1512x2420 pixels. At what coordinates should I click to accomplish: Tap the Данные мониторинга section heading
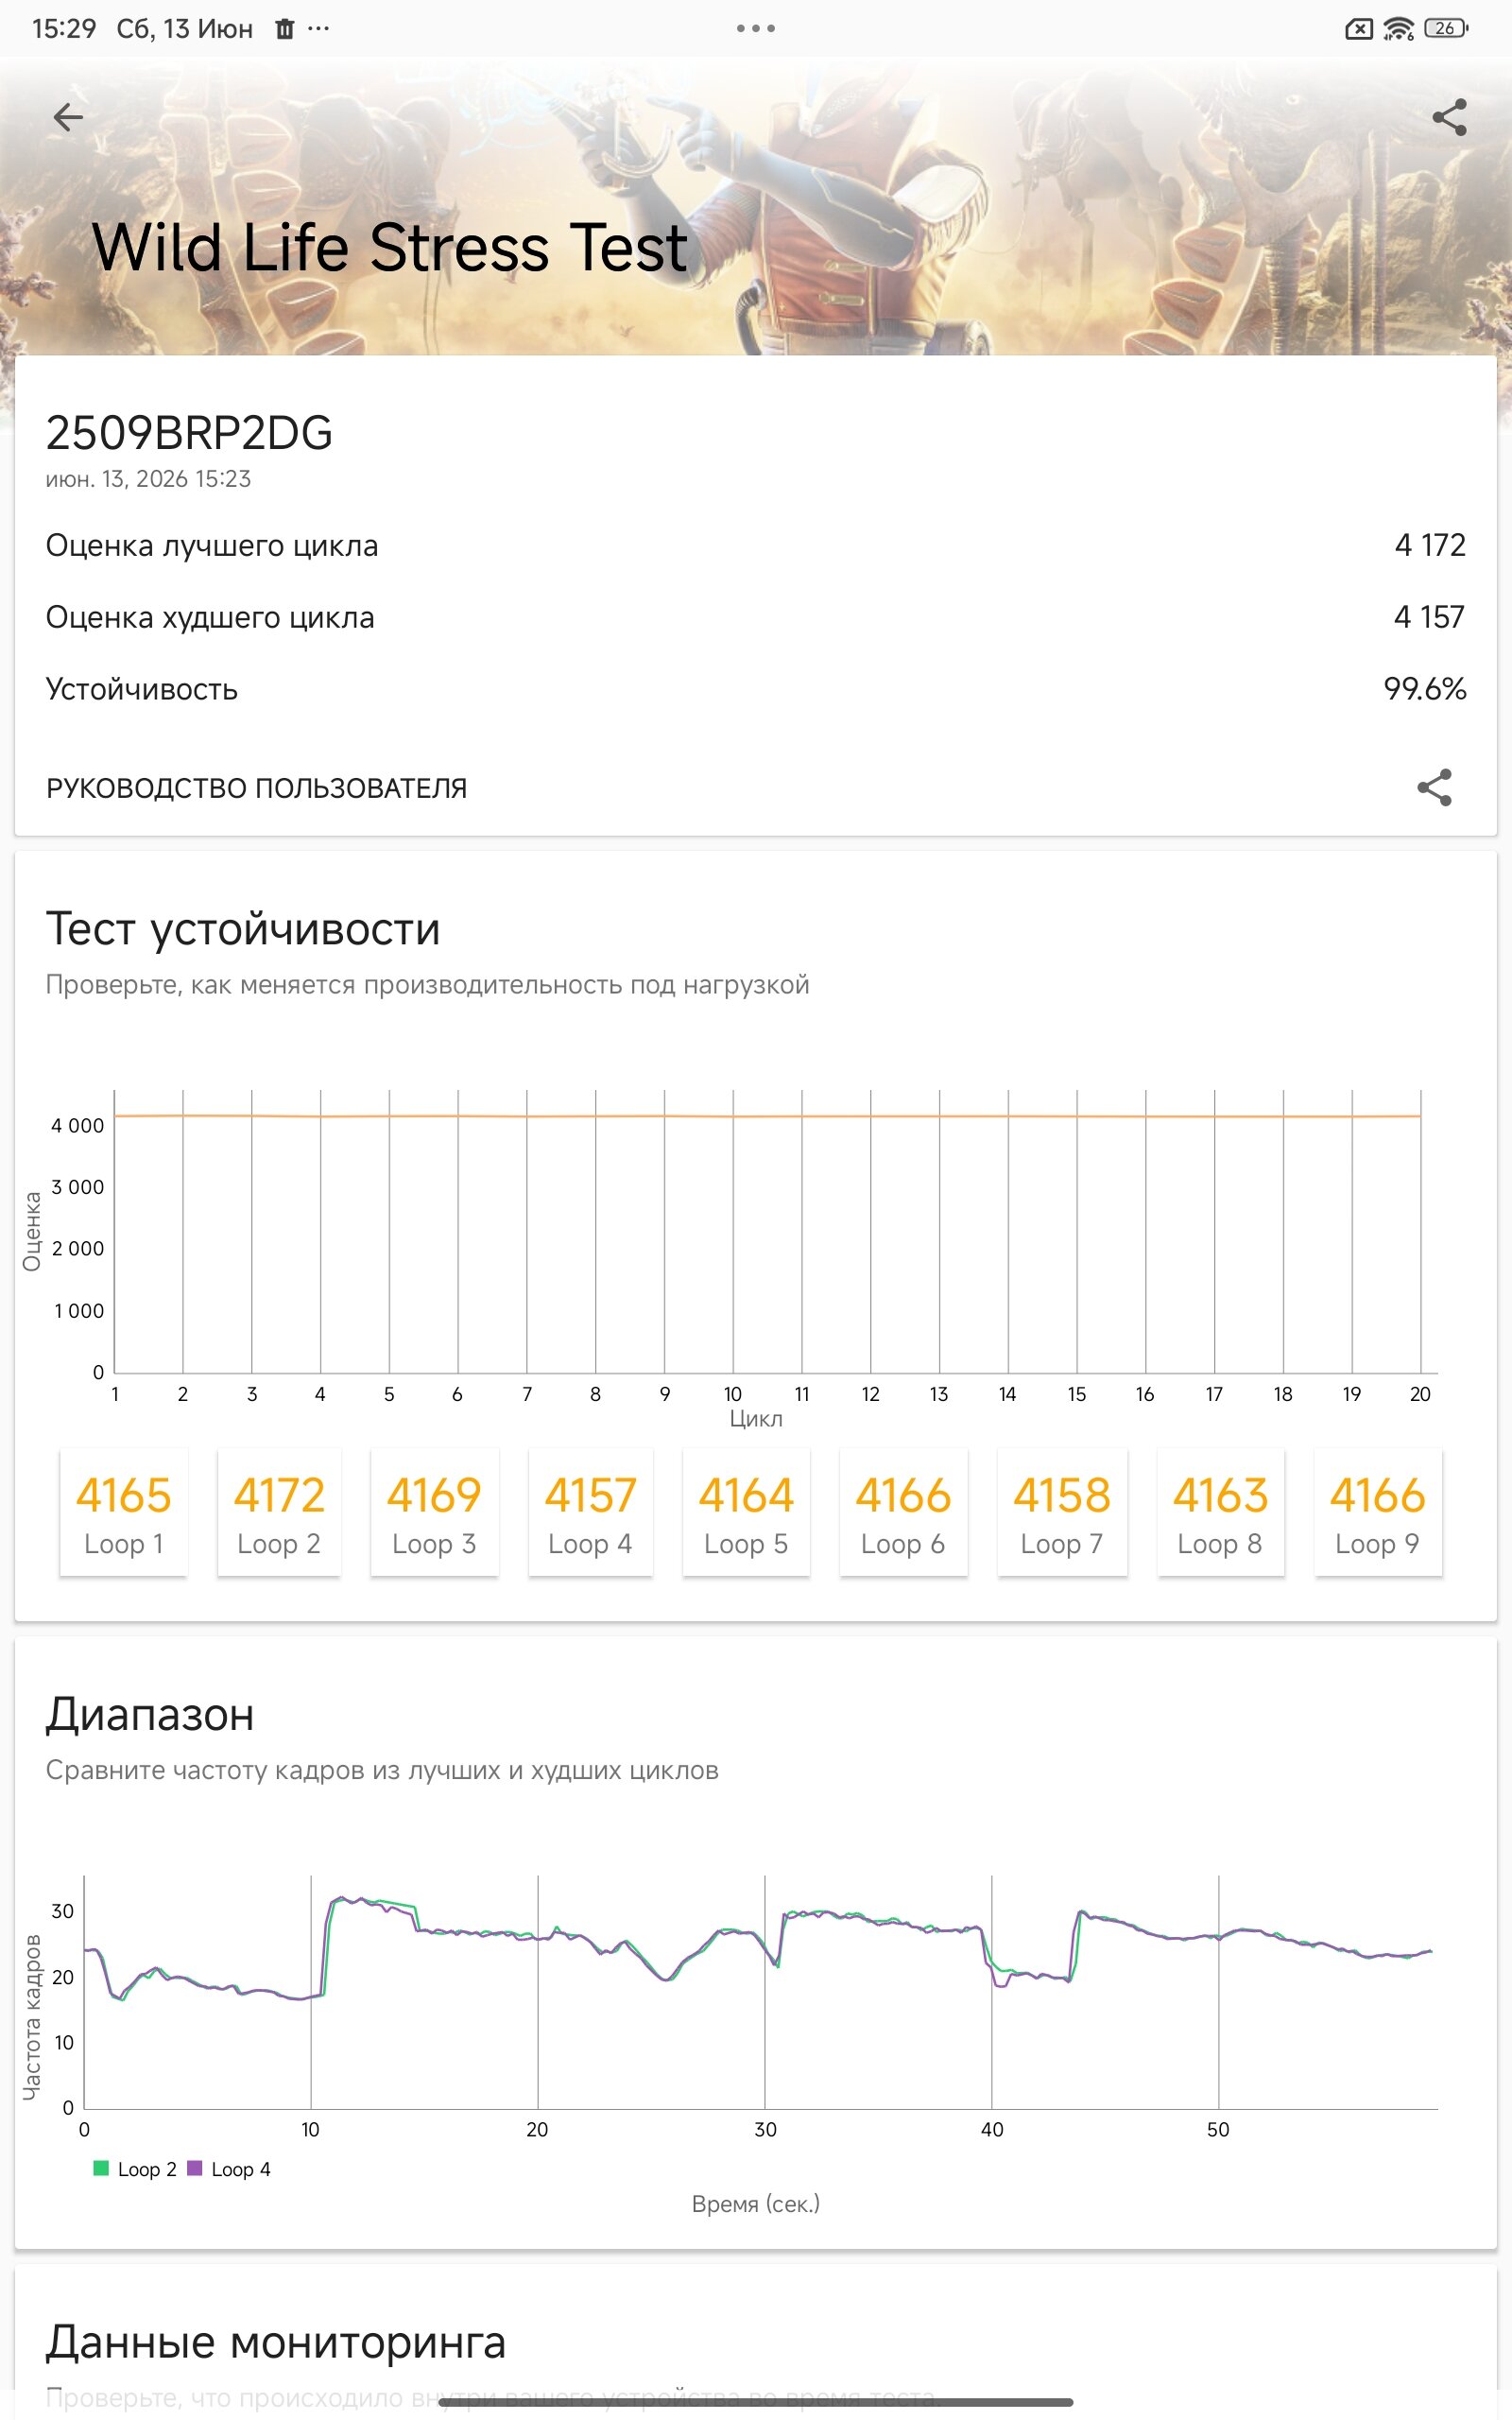[x=276, y=2342]
